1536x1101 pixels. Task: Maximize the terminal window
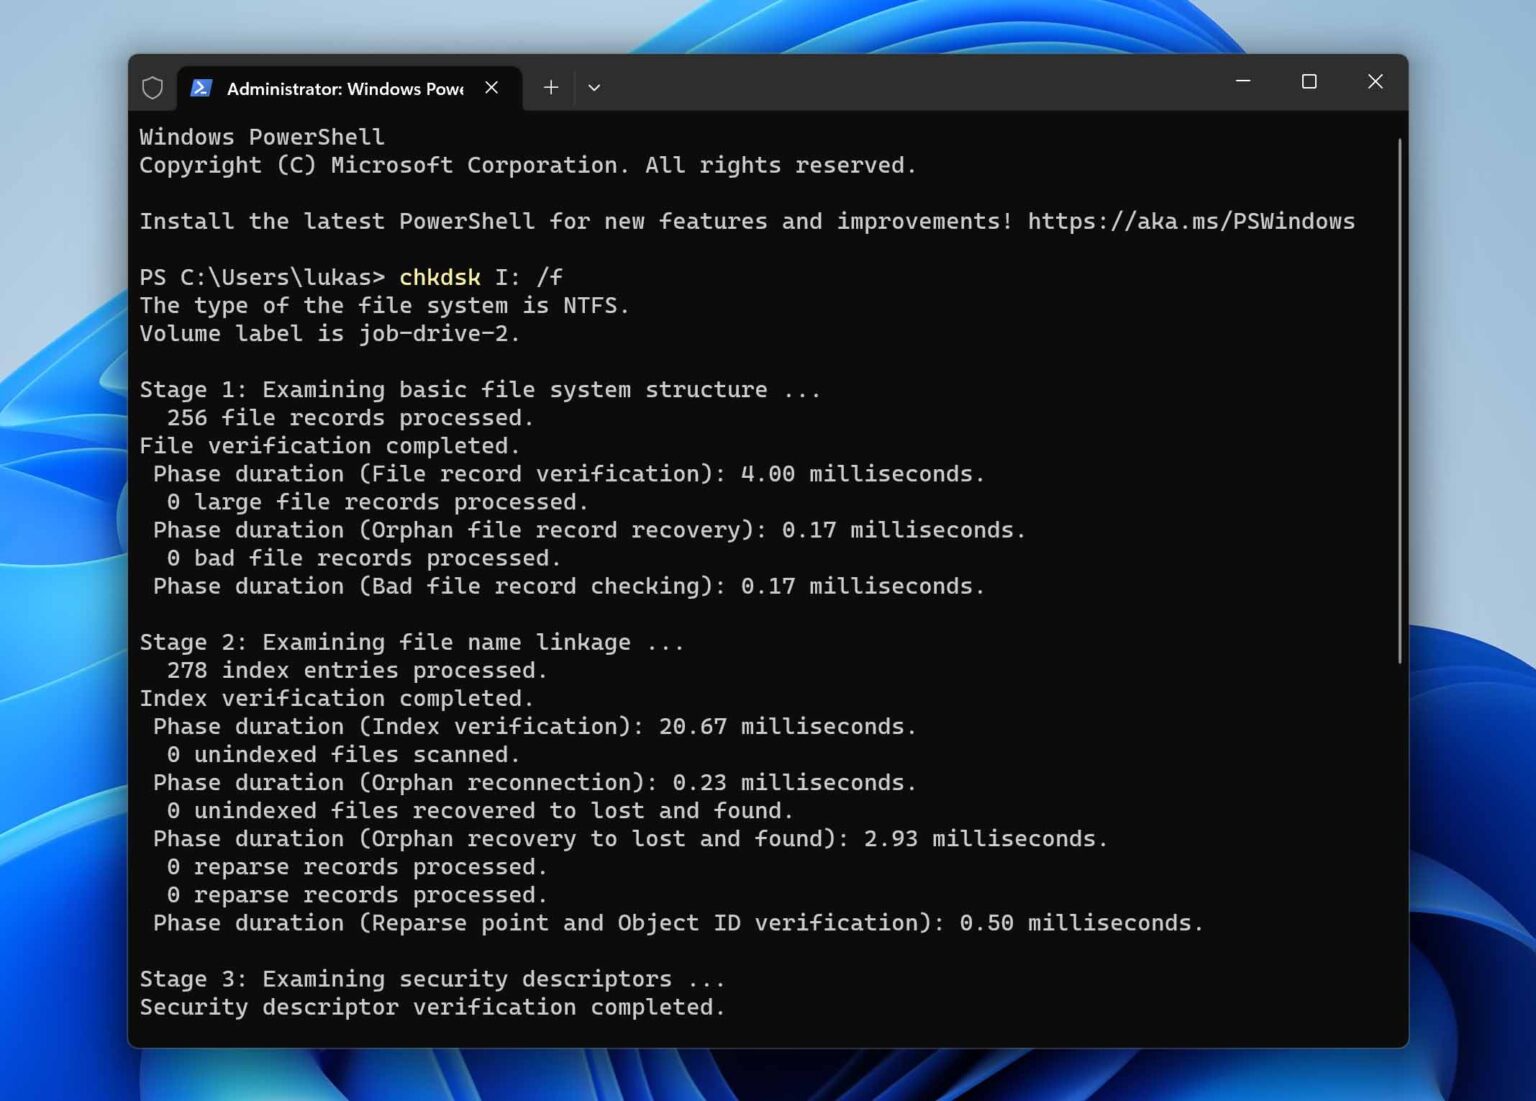pyautogui.click(x=1309, y=82)
